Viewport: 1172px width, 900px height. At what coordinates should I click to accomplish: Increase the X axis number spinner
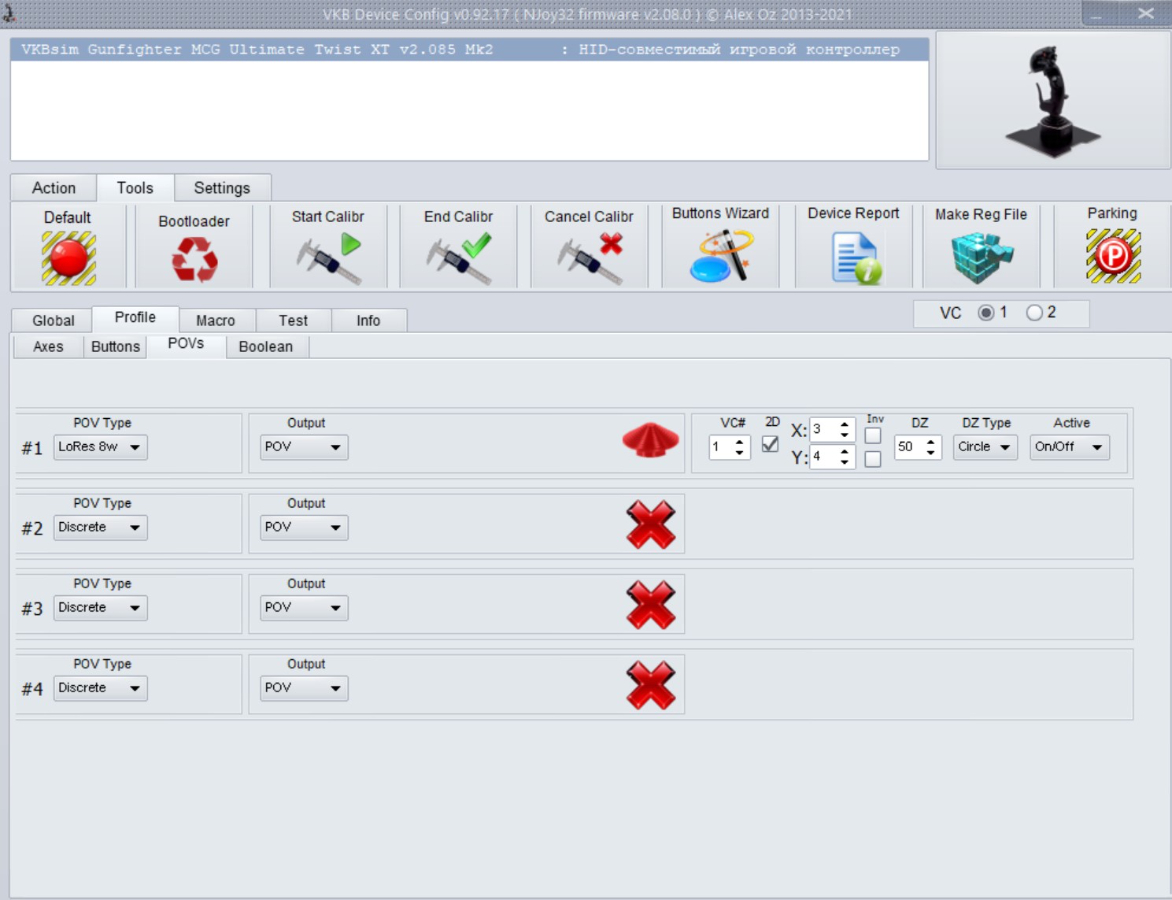pos(845,425)
